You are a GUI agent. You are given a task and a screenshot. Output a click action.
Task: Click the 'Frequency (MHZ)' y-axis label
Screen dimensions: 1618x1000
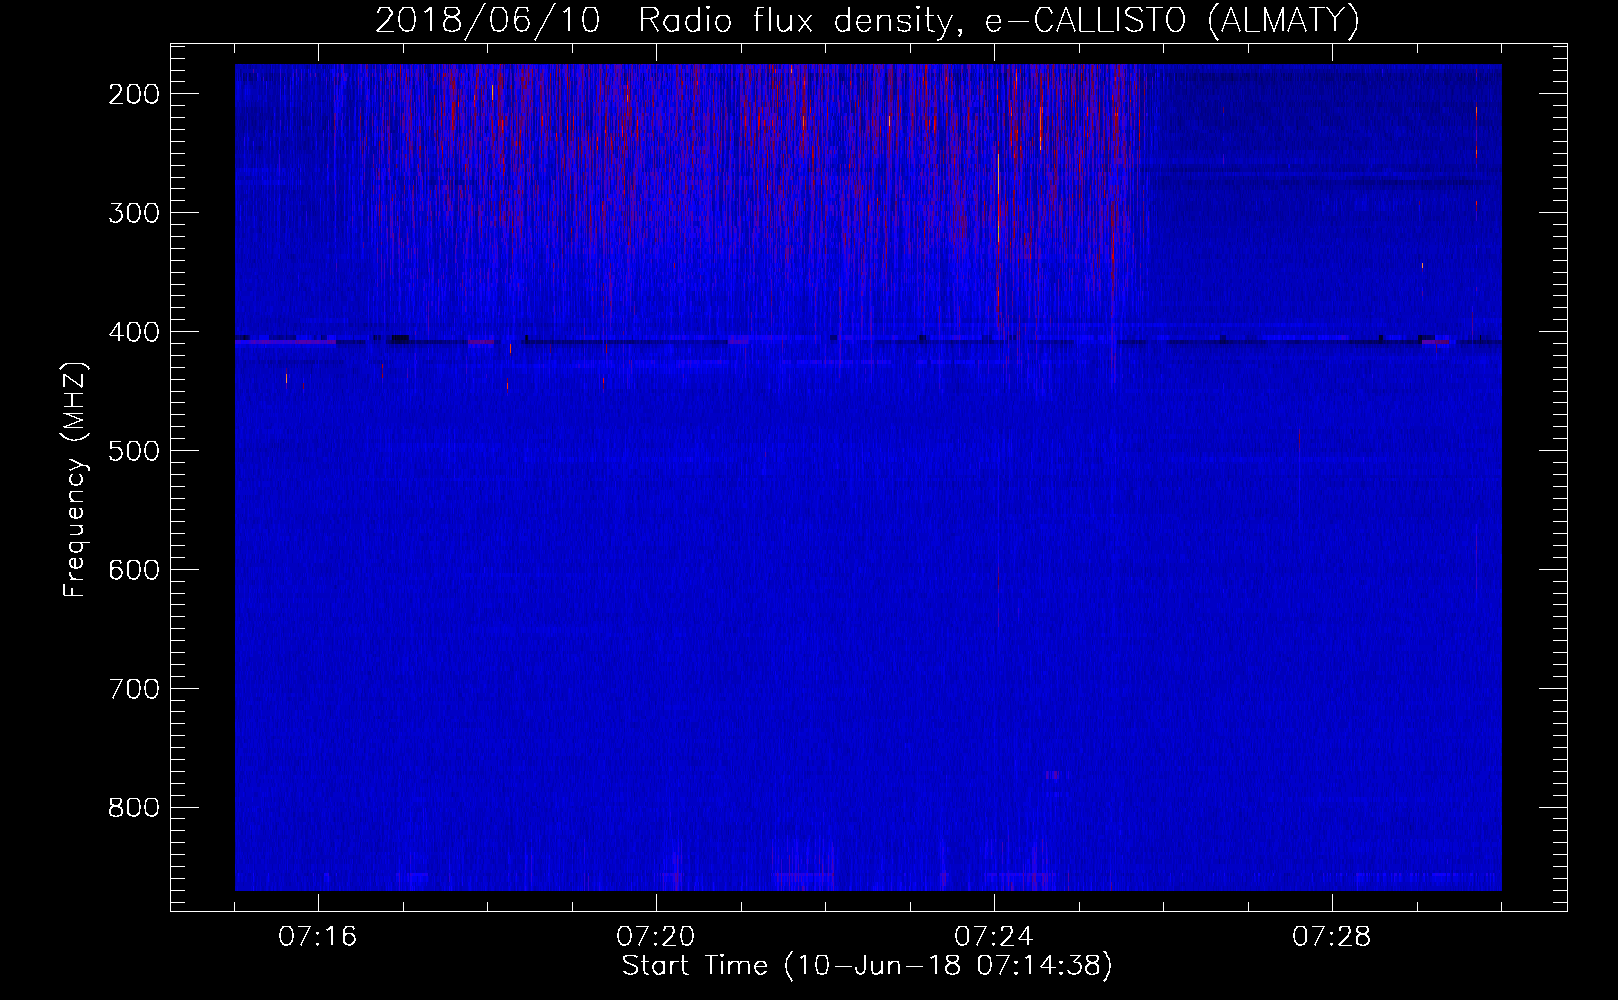click(75, 480)
